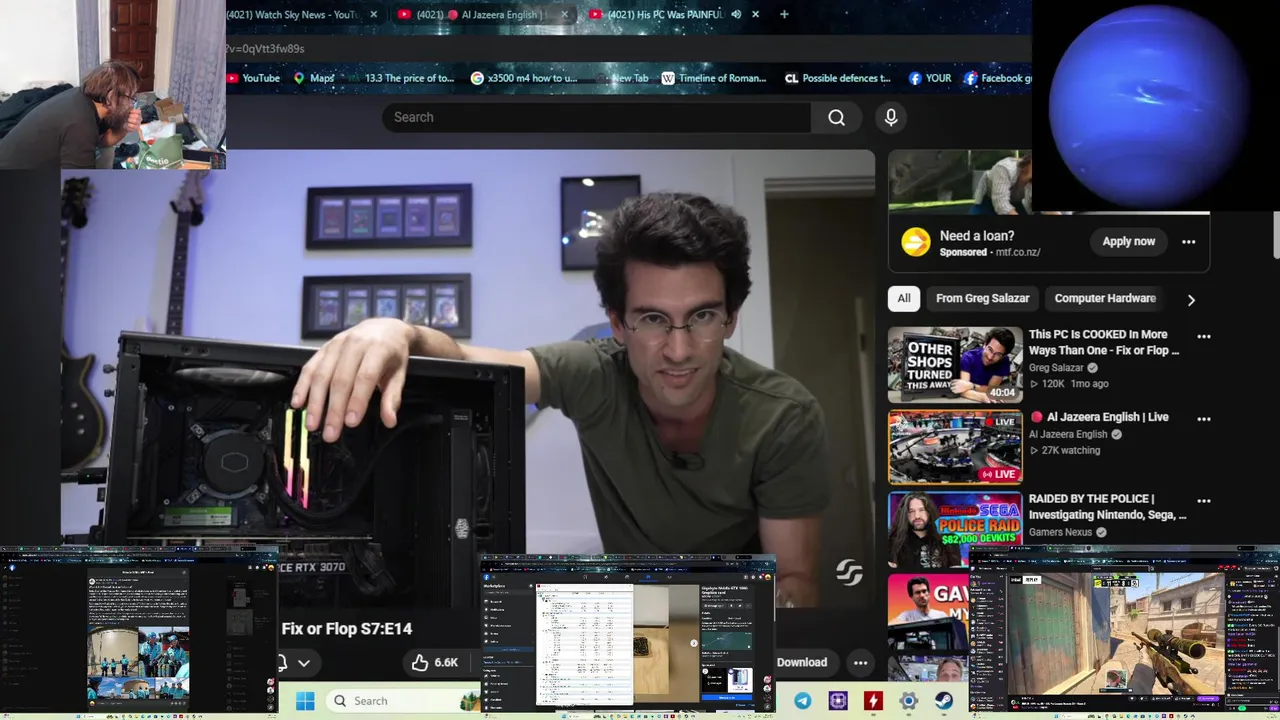Open the Need a loan ad image
The image size is (1280, 720).
959,182
